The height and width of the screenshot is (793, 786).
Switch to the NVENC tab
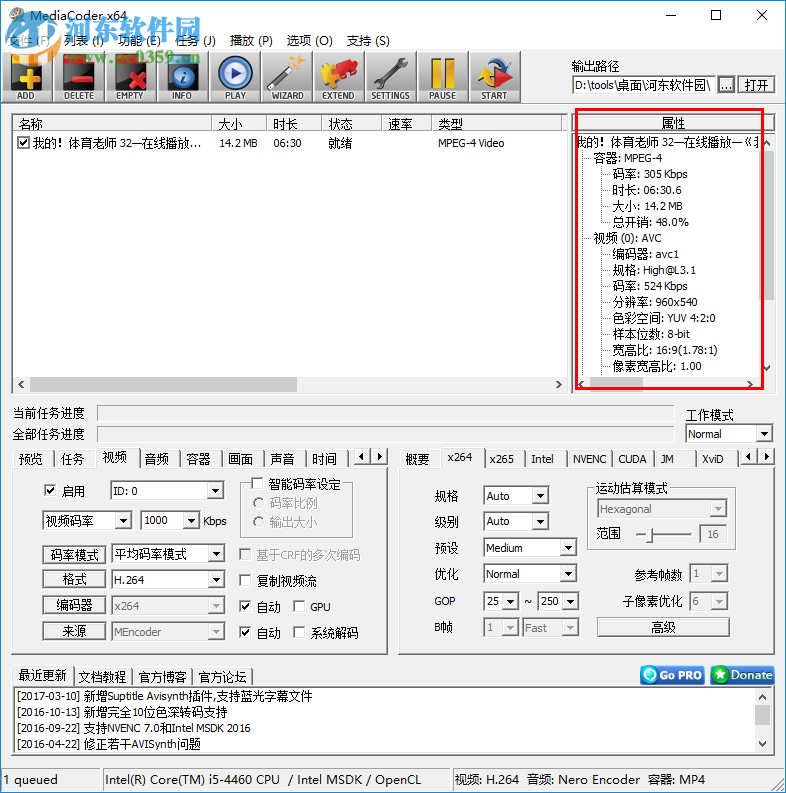pos(589,459)
